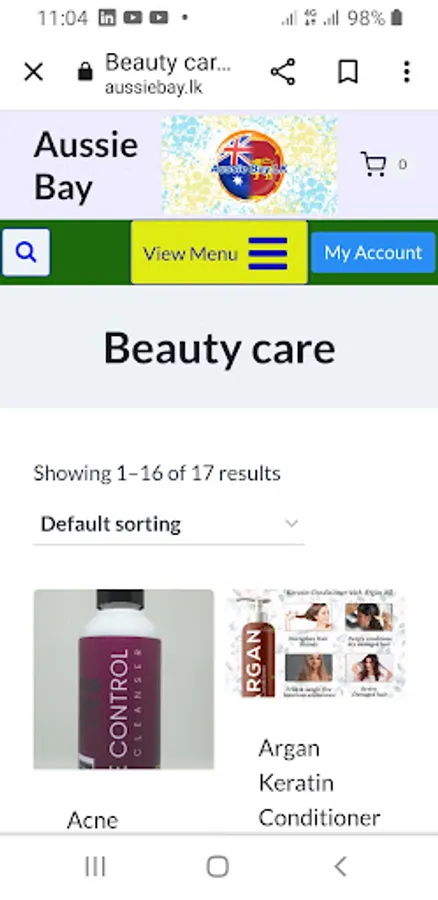Click the sorting dropdown chevron arrow
This screenshot has height=900, width=438.
pyautogui.click(x=292, y=523)
